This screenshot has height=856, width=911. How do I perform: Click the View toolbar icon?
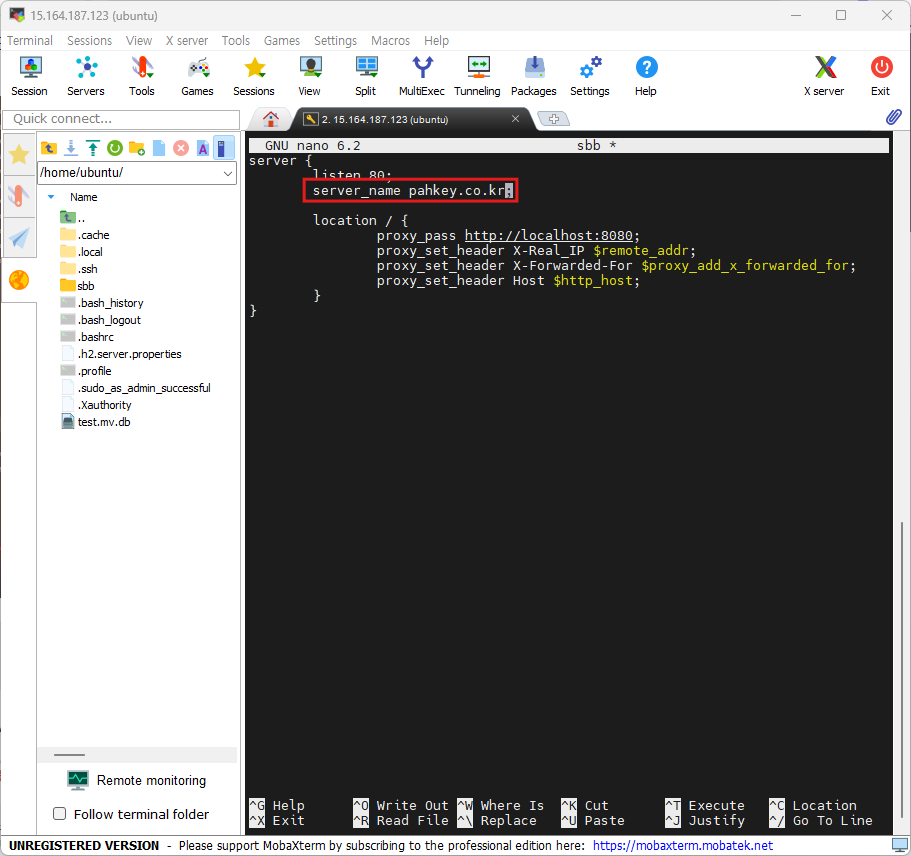click(x=310, y=76)
